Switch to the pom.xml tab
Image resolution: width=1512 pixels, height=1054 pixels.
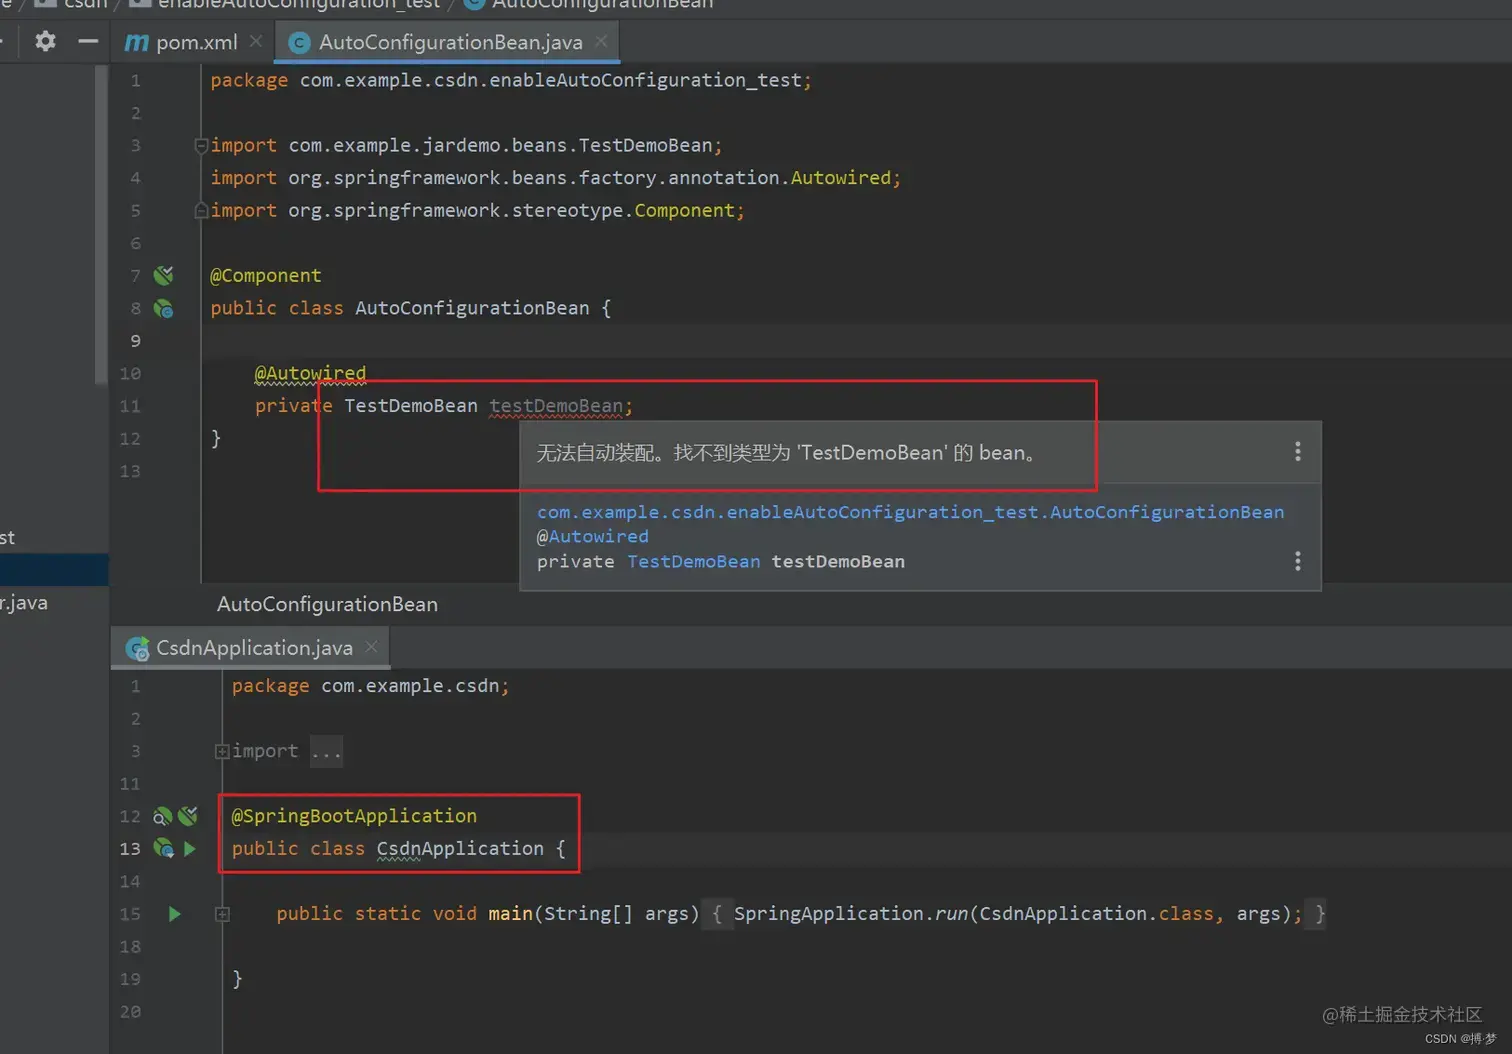point(181,42)
